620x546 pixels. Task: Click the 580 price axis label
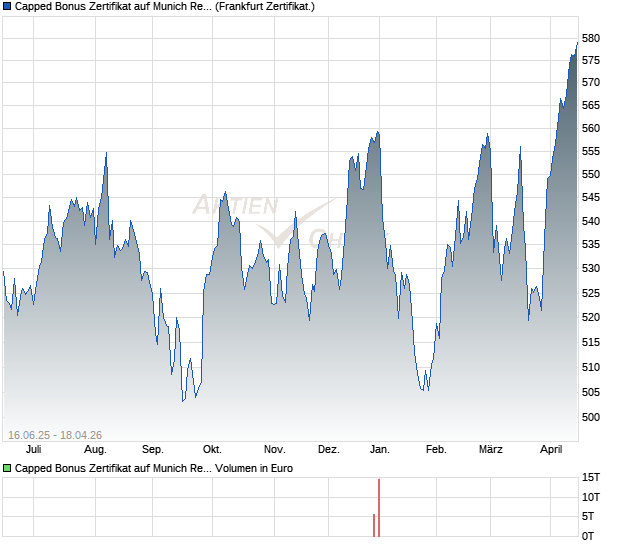tap(591, 39)
